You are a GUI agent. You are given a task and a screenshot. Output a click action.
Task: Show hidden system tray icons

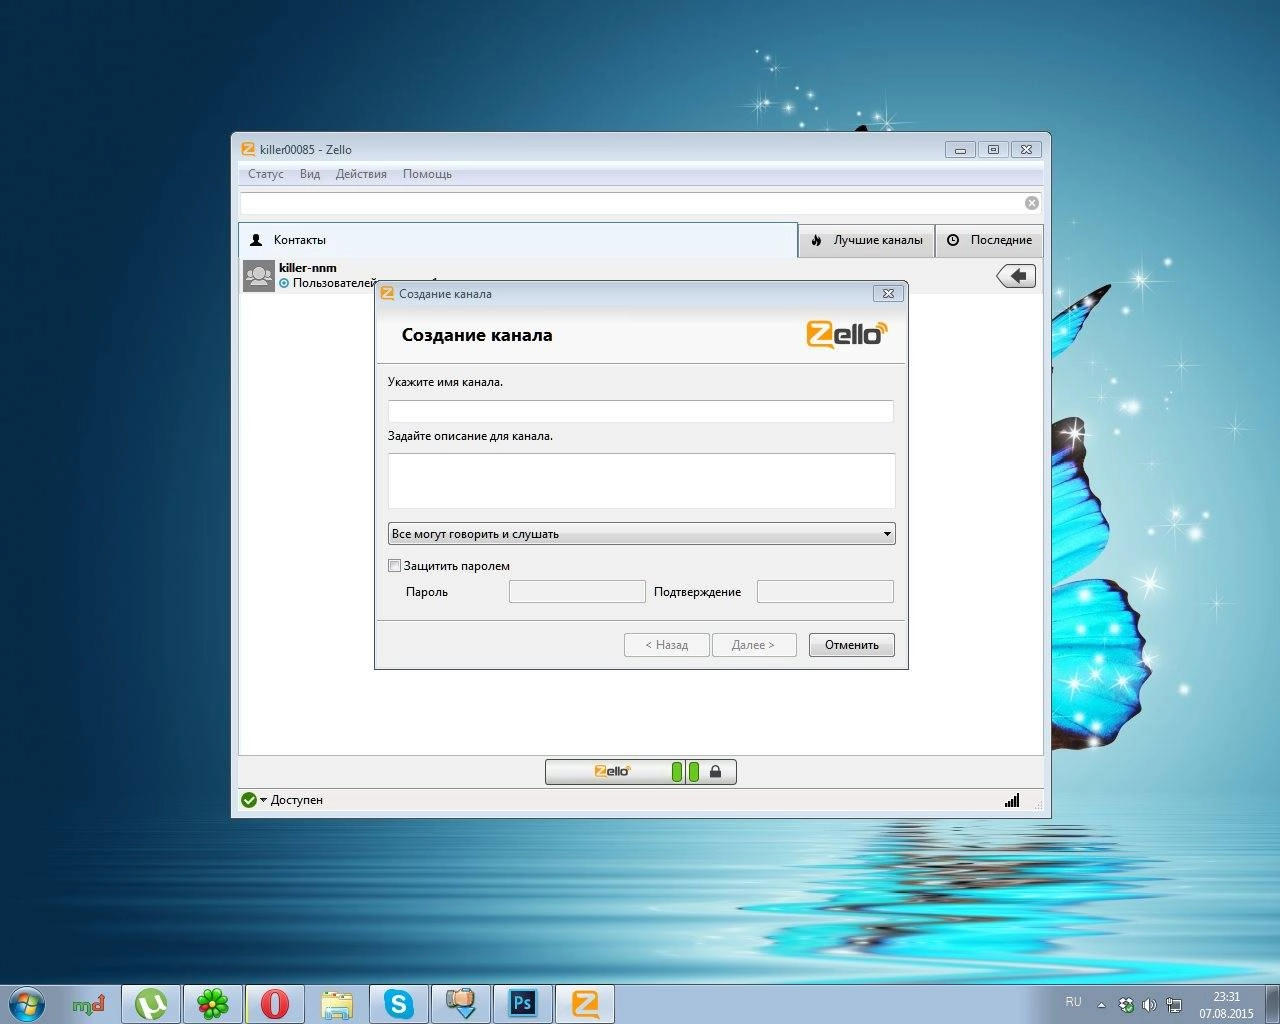point(1101,1005)
